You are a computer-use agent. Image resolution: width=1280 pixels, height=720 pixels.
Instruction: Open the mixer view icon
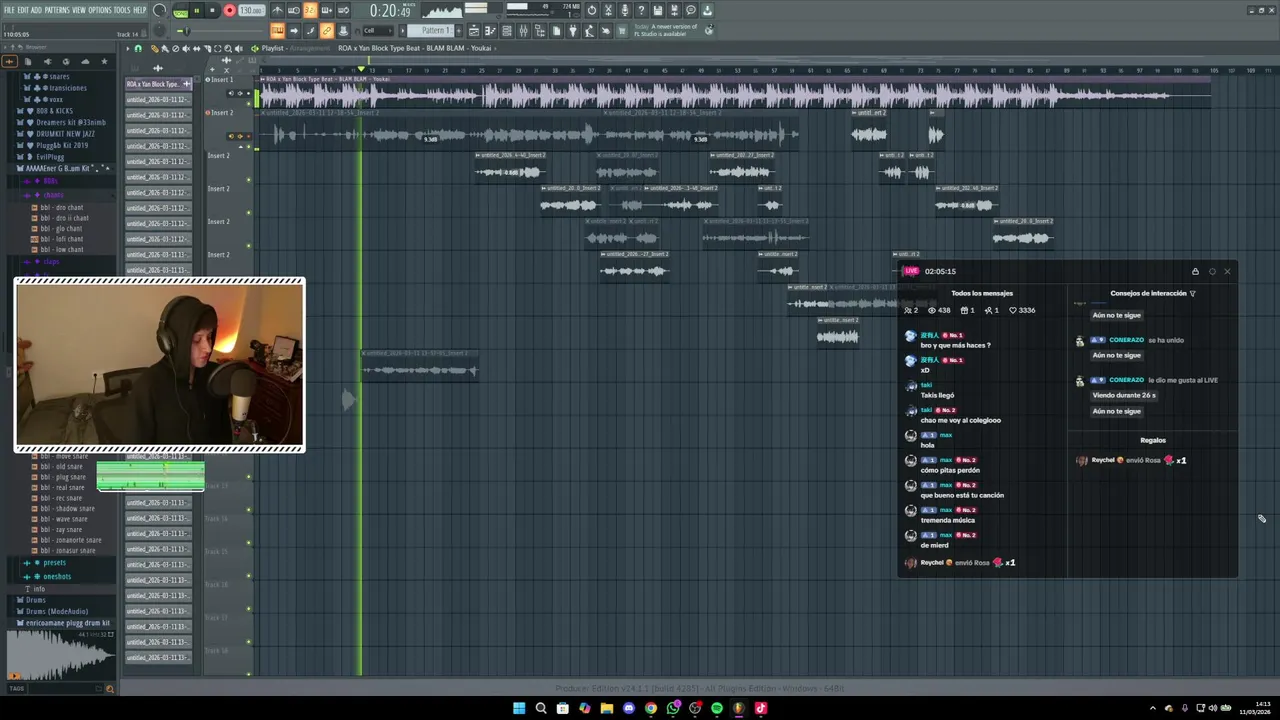(523, 31)
